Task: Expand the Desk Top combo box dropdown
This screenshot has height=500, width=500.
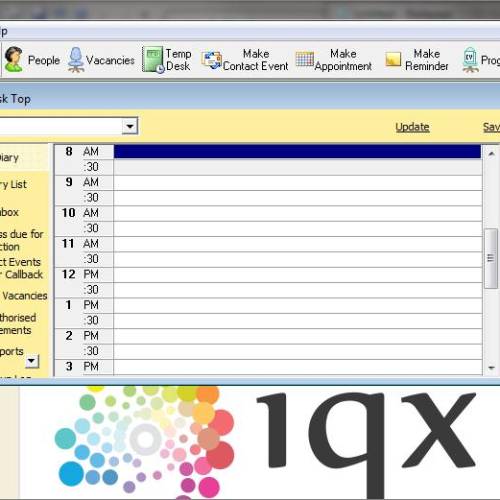Action: coord(130,126)
